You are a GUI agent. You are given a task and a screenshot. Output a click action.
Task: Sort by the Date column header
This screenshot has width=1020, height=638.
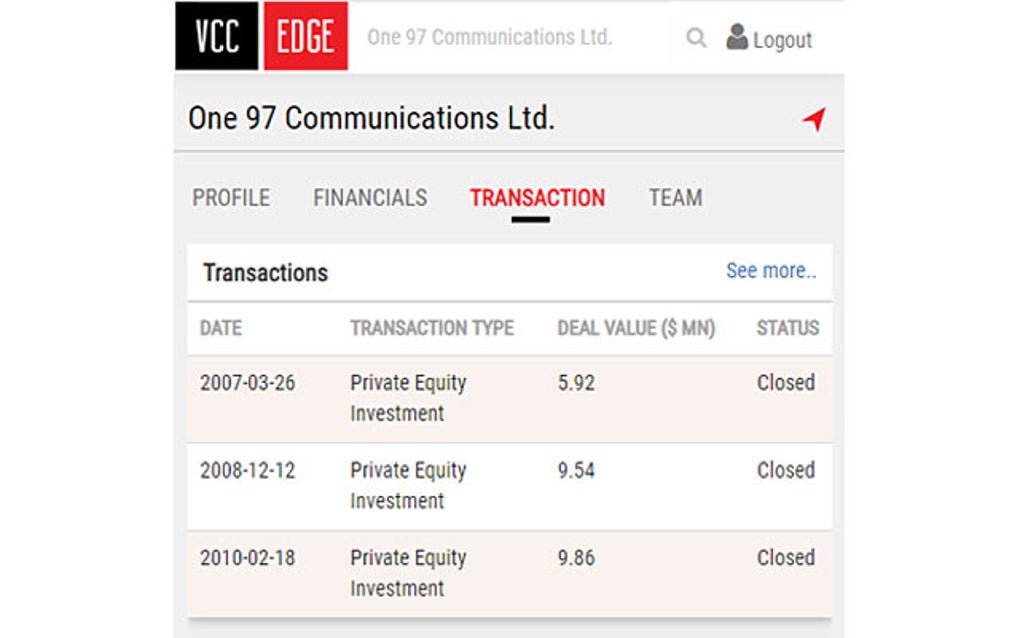221,328
